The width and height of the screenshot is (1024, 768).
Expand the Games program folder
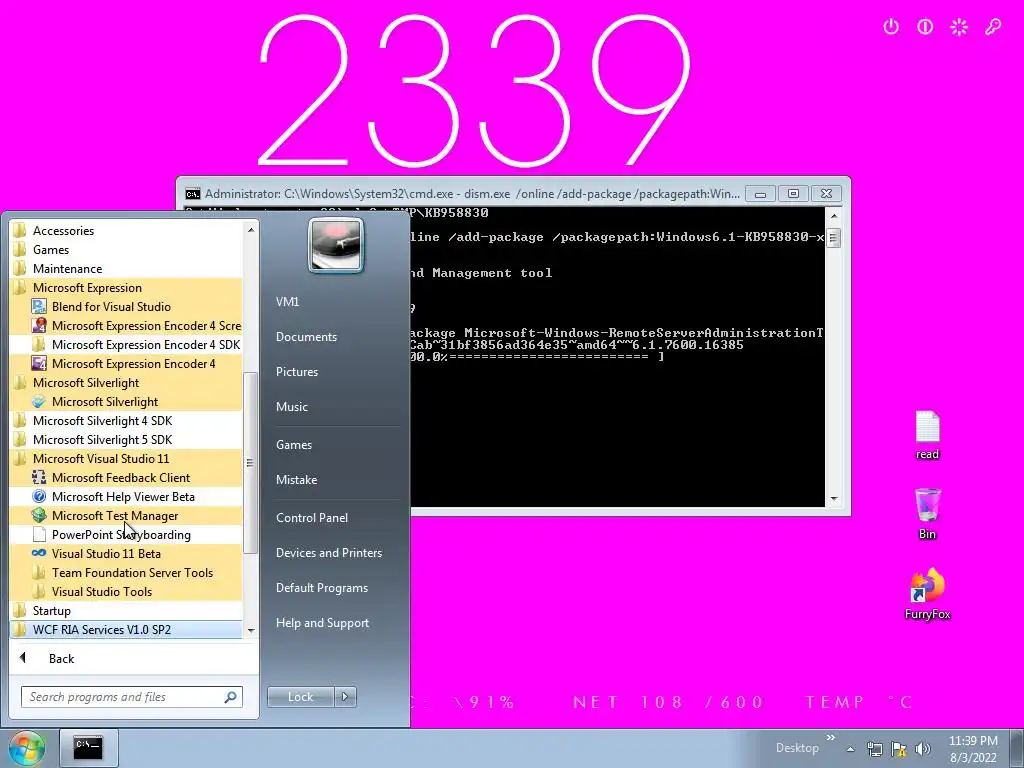pyautogui.click(x=125, y=249)
